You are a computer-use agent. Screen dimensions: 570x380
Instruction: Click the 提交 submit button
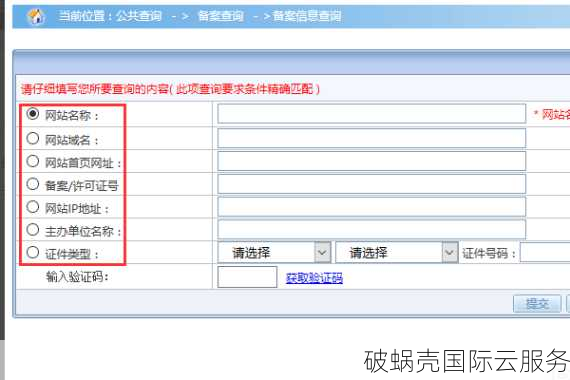click(x=537, y=303)
